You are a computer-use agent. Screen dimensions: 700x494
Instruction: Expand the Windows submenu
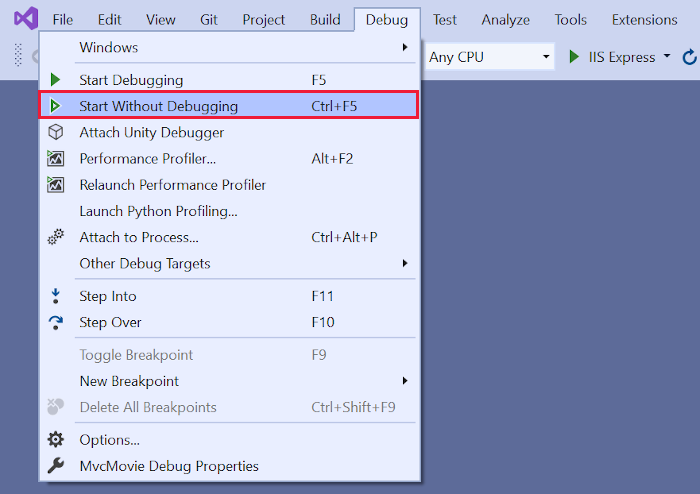pos(405,47)
